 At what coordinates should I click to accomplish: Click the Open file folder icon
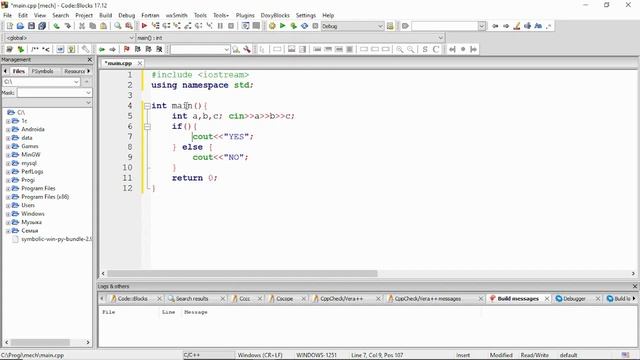tap(20, 26)
